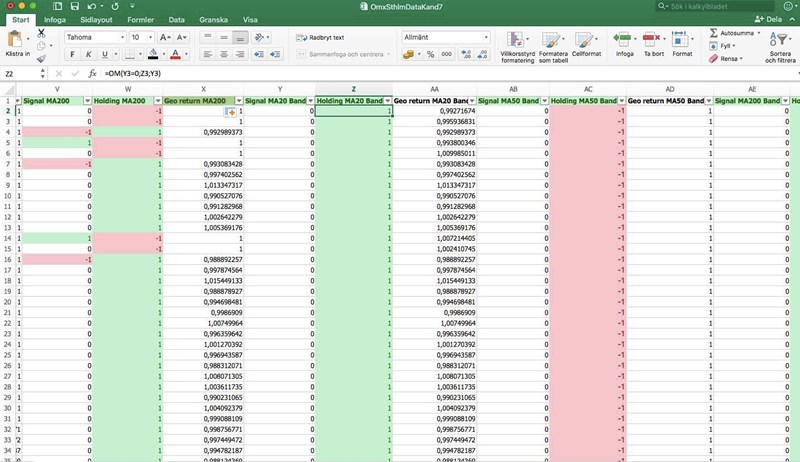Viewport: 800px width, 462px height.
Task: Toggle underline formatting (U)
Action: [x=104, y=54]
